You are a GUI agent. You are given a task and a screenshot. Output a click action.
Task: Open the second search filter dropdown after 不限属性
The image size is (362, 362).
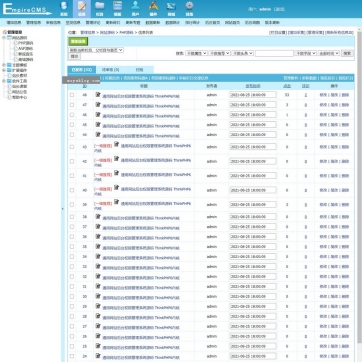tap(219, 53)
